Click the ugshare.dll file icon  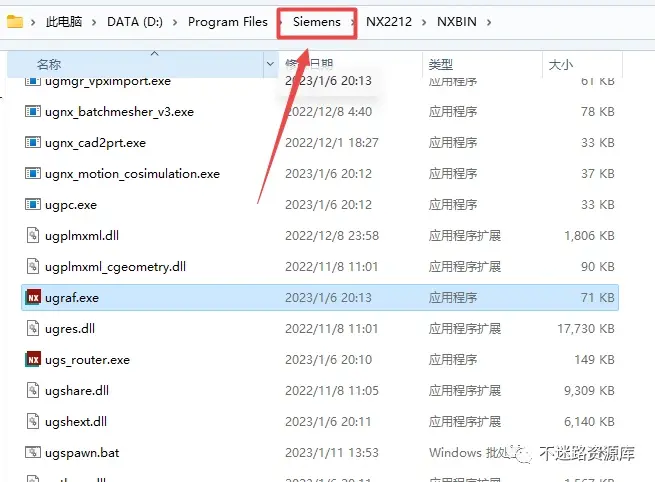click(x=33, y=391)
